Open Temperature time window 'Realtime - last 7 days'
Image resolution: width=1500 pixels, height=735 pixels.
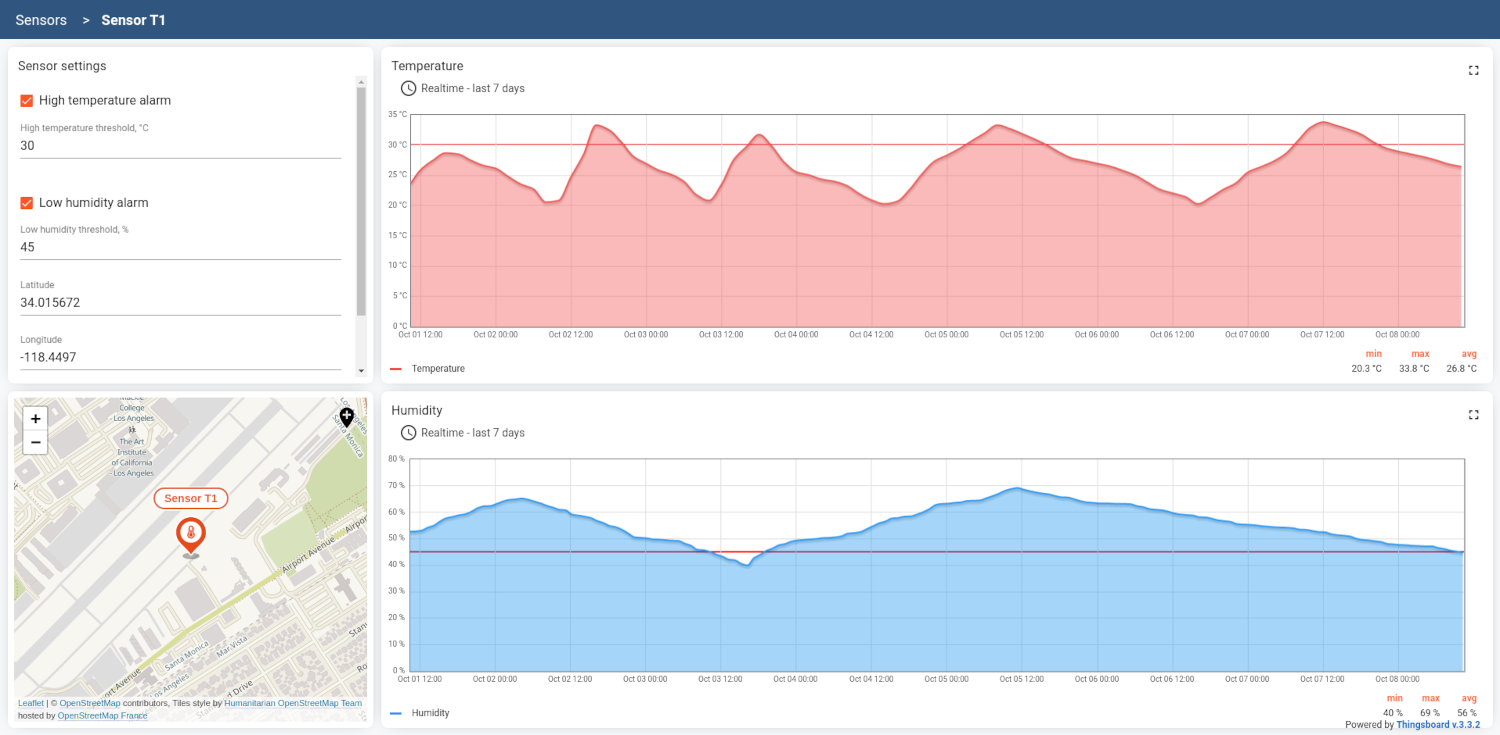click(x=472, y=89)
